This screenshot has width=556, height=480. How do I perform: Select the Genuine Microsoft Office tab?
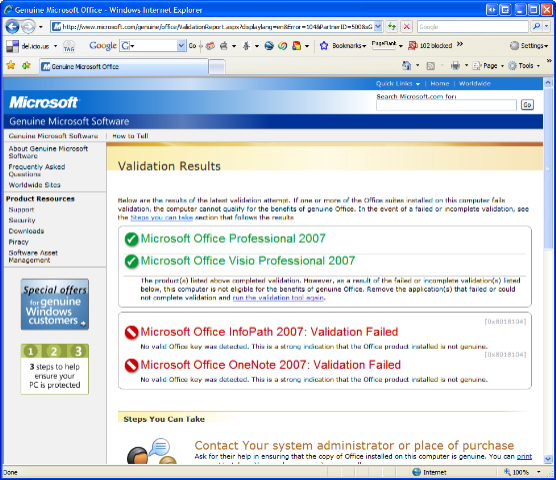point(123,66)
